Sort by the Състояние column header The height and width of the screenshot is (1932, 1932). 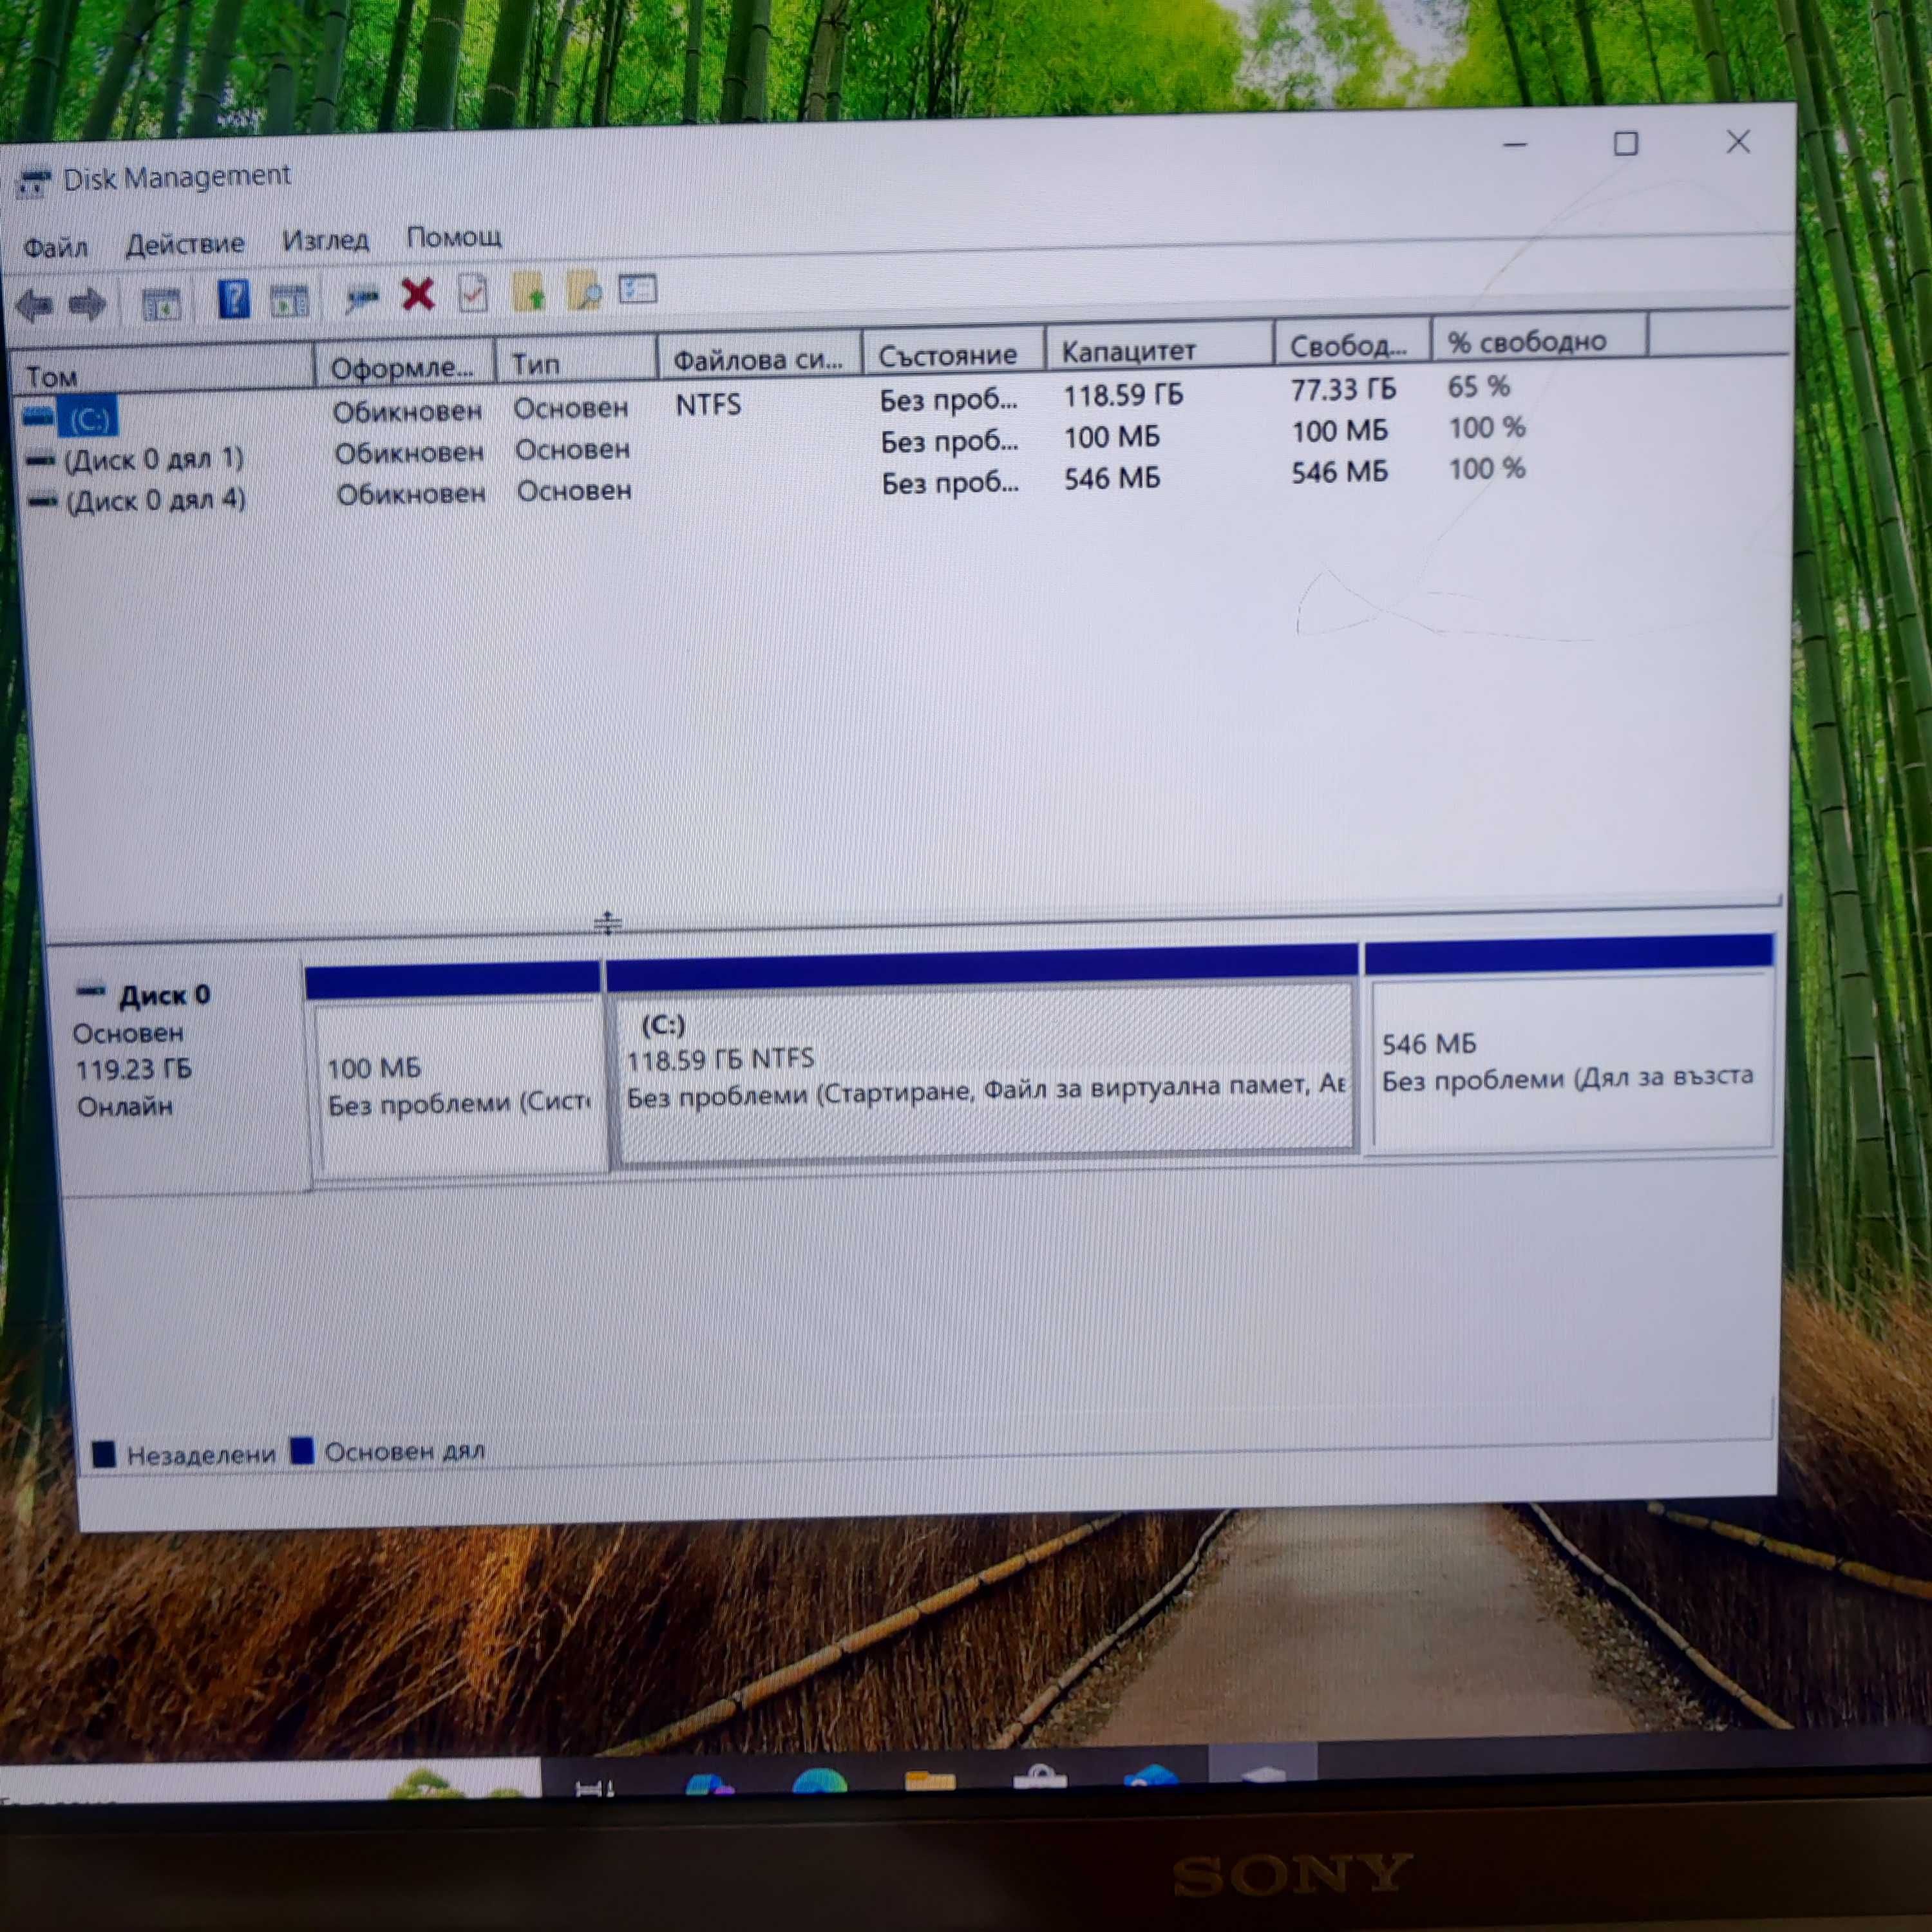[953, 352]
